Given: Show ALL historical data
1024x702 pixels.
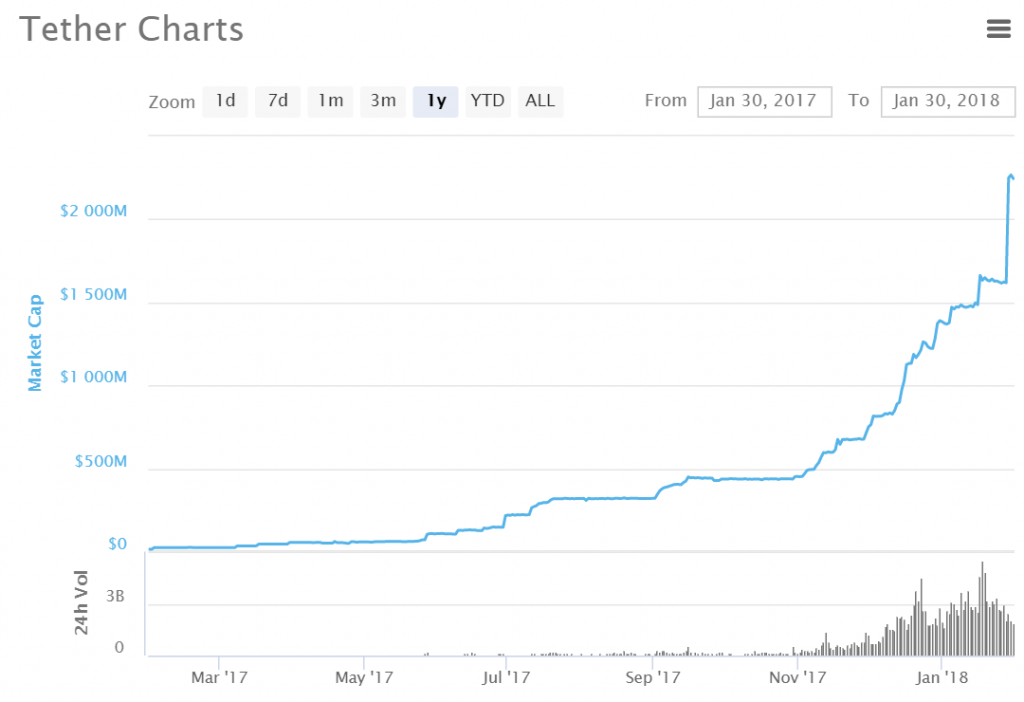Looking at the screenshot, I should coord(540,101).
